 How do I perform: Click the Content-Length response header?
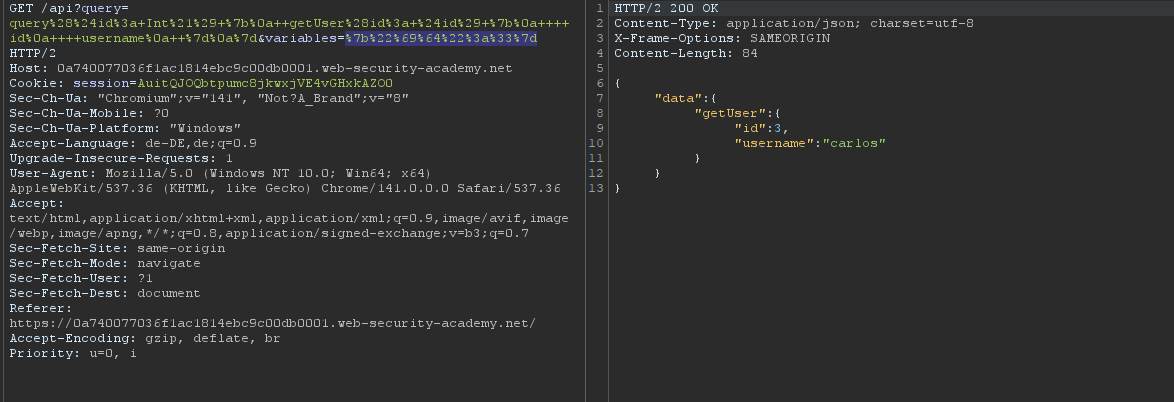click(685, 53)
